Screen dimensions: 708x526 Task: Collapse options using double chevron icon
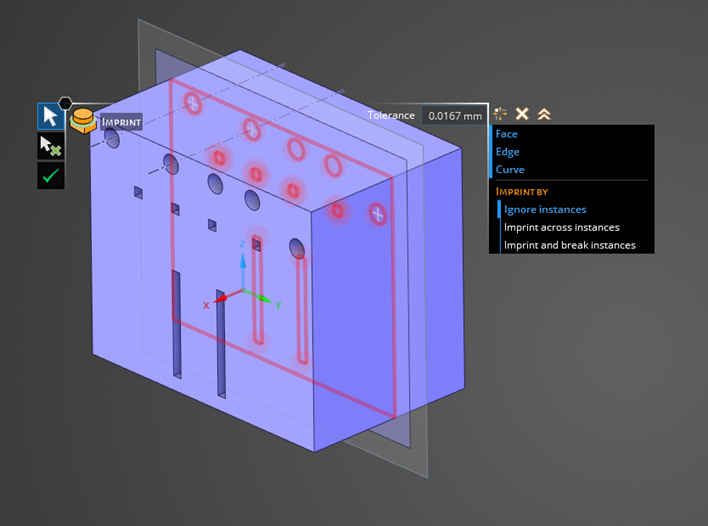pyautogui.click(x=544, y=114)
